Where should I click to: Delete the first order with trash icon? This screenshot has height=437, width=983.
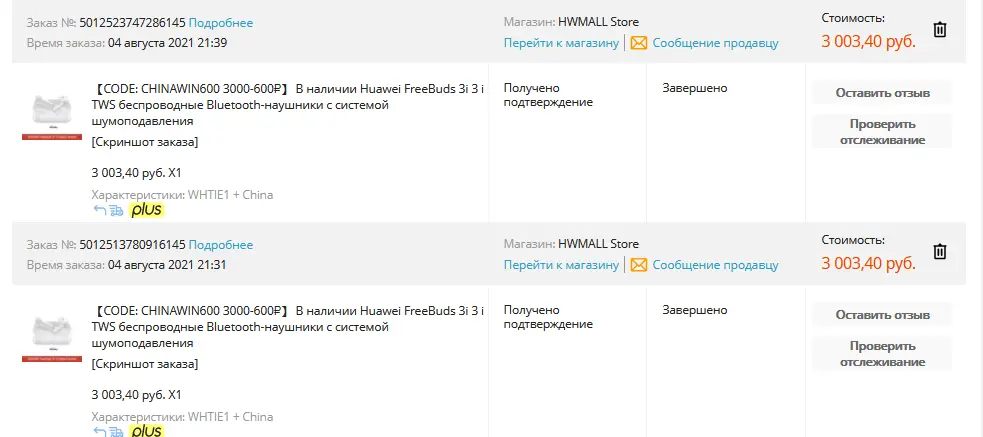[940, 29]
